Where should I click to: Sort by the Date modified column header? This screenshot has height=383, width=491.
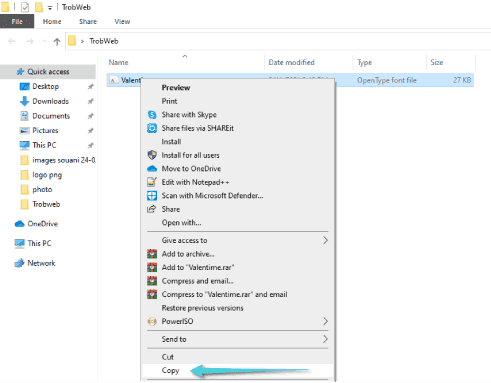[x=309, y=62]
